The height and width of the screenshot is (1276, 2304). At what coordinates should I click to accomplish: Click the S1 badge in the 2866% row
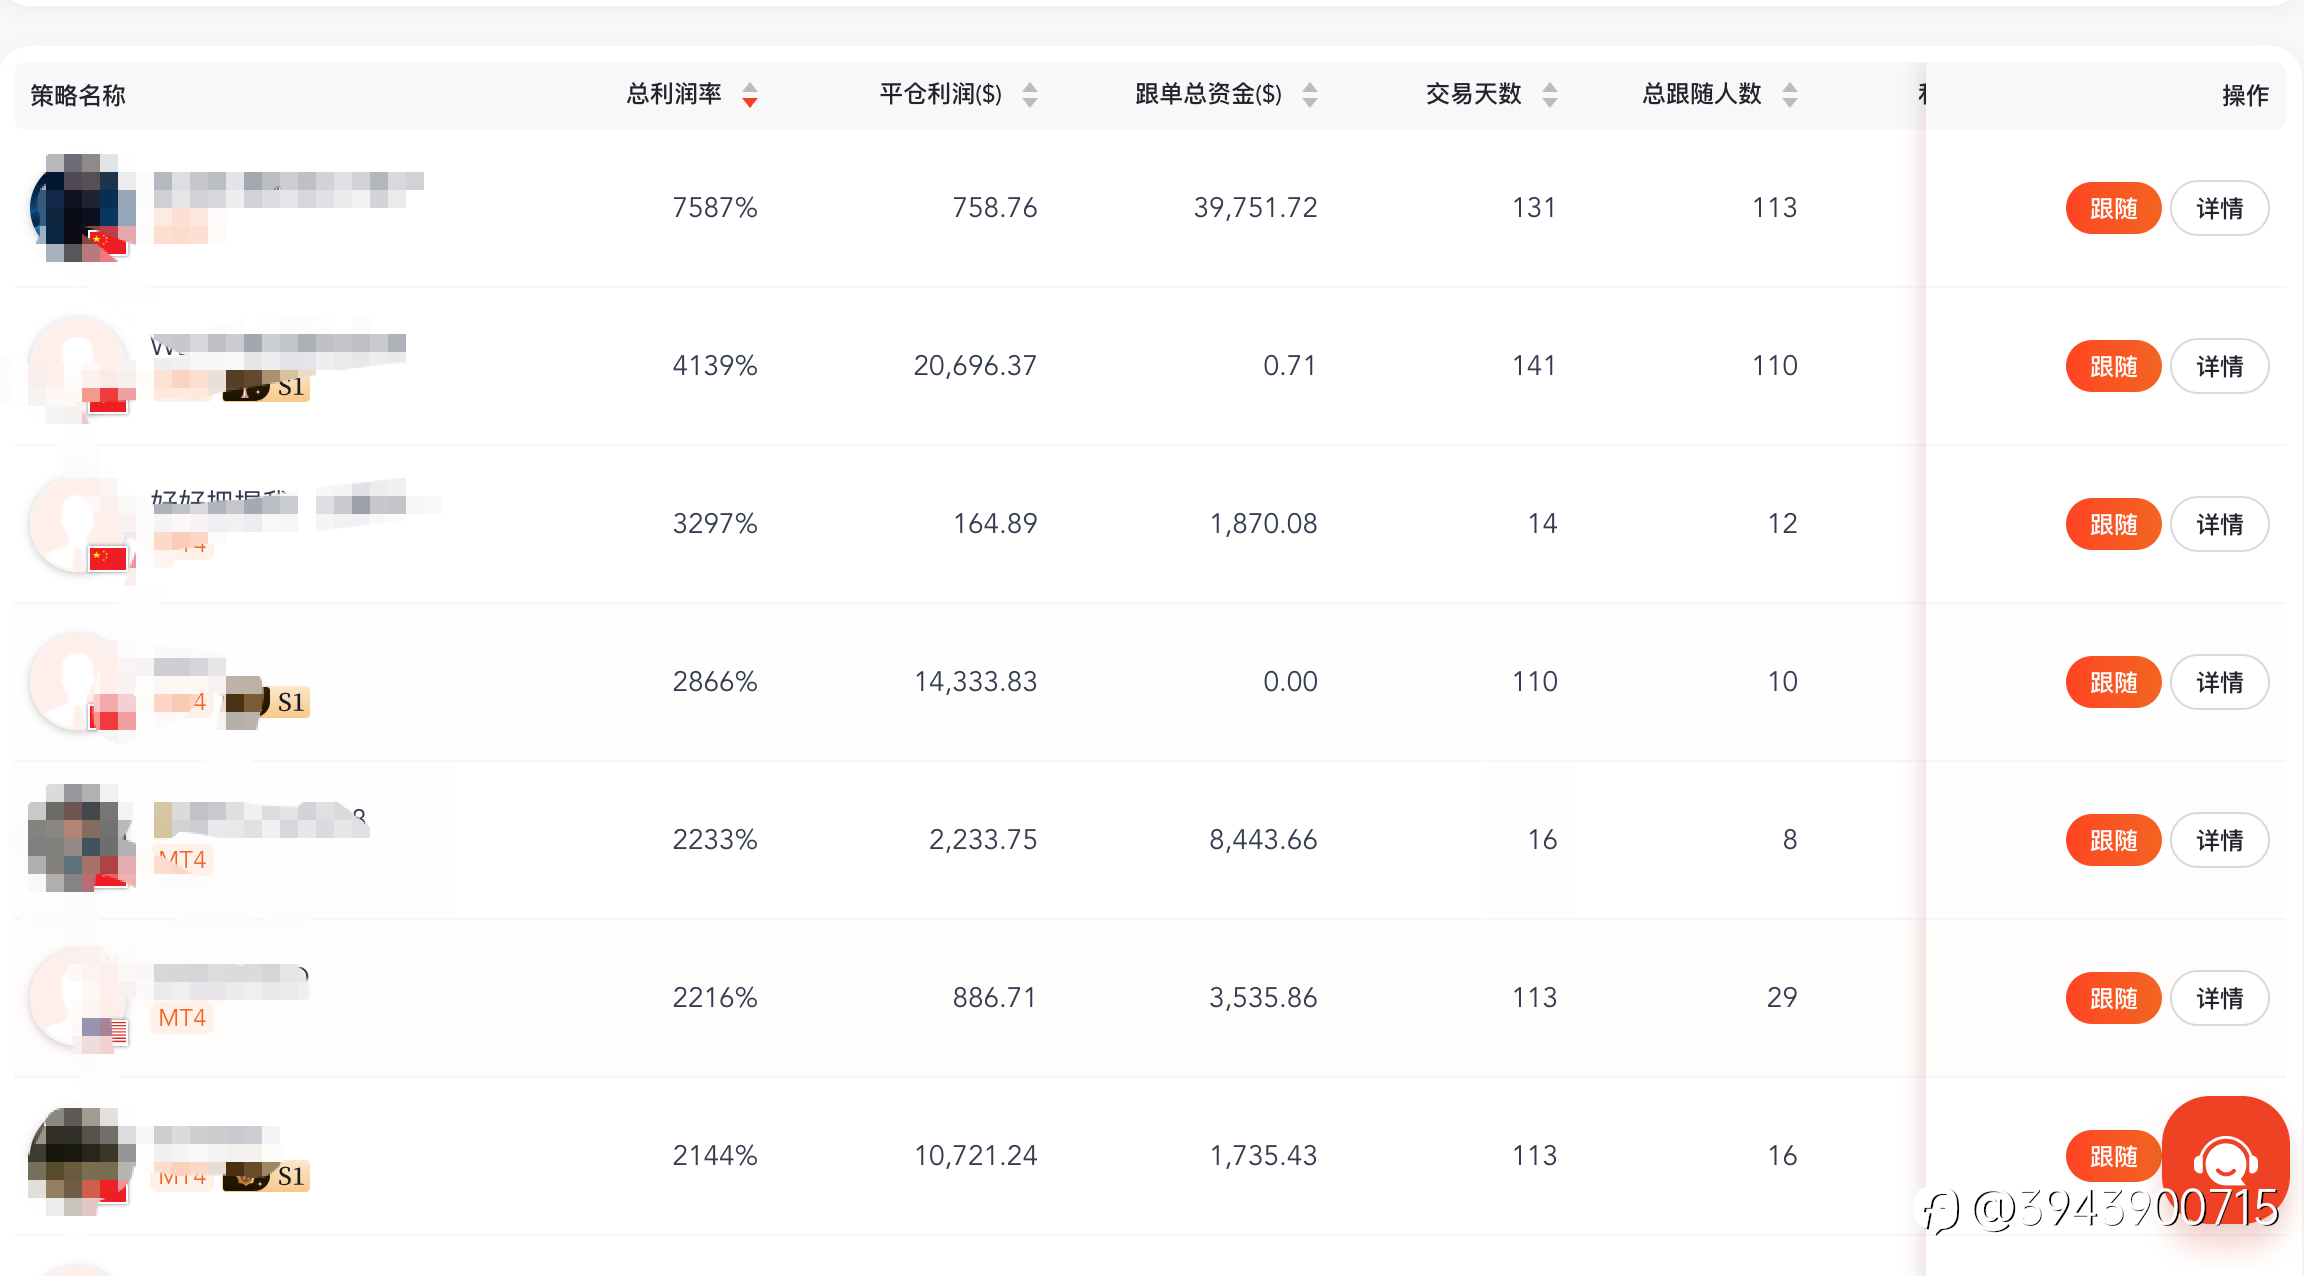coord(290,702)
